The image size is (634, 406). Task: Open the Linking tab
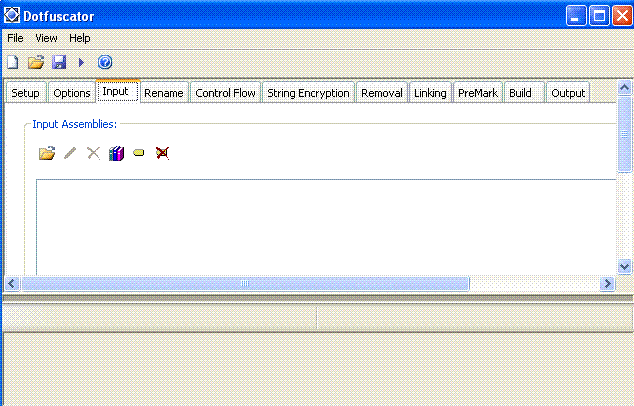click(x=430, y=93)
